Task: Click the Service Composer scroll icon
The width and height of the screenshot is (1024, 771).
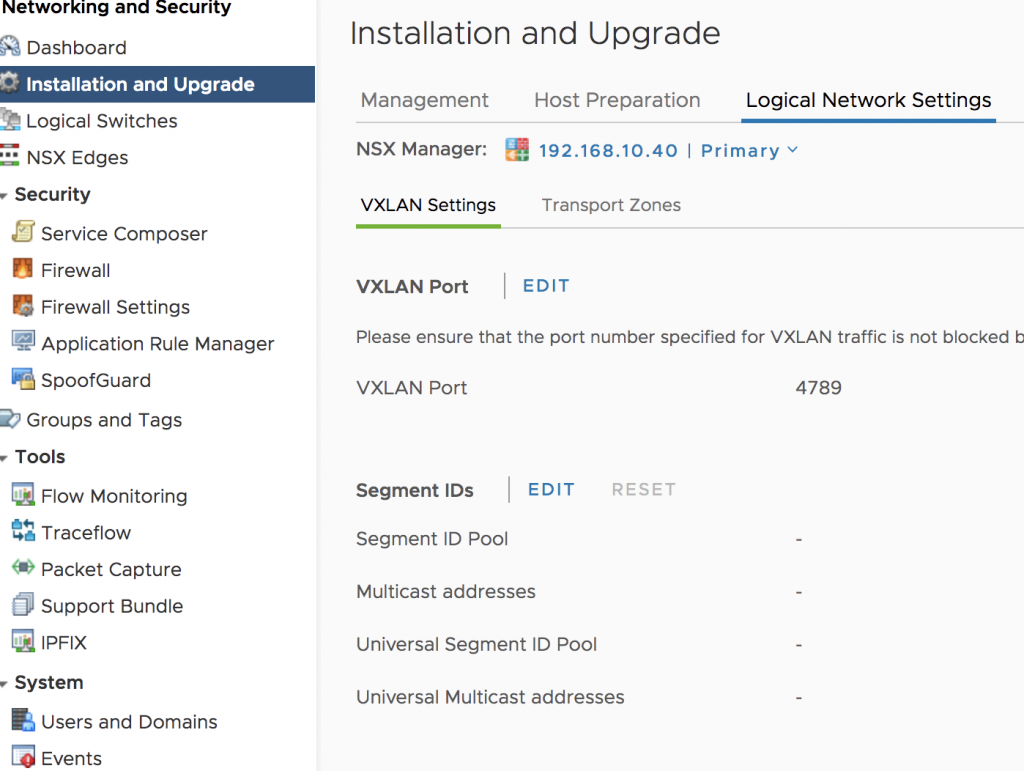Action: (23, 232)
